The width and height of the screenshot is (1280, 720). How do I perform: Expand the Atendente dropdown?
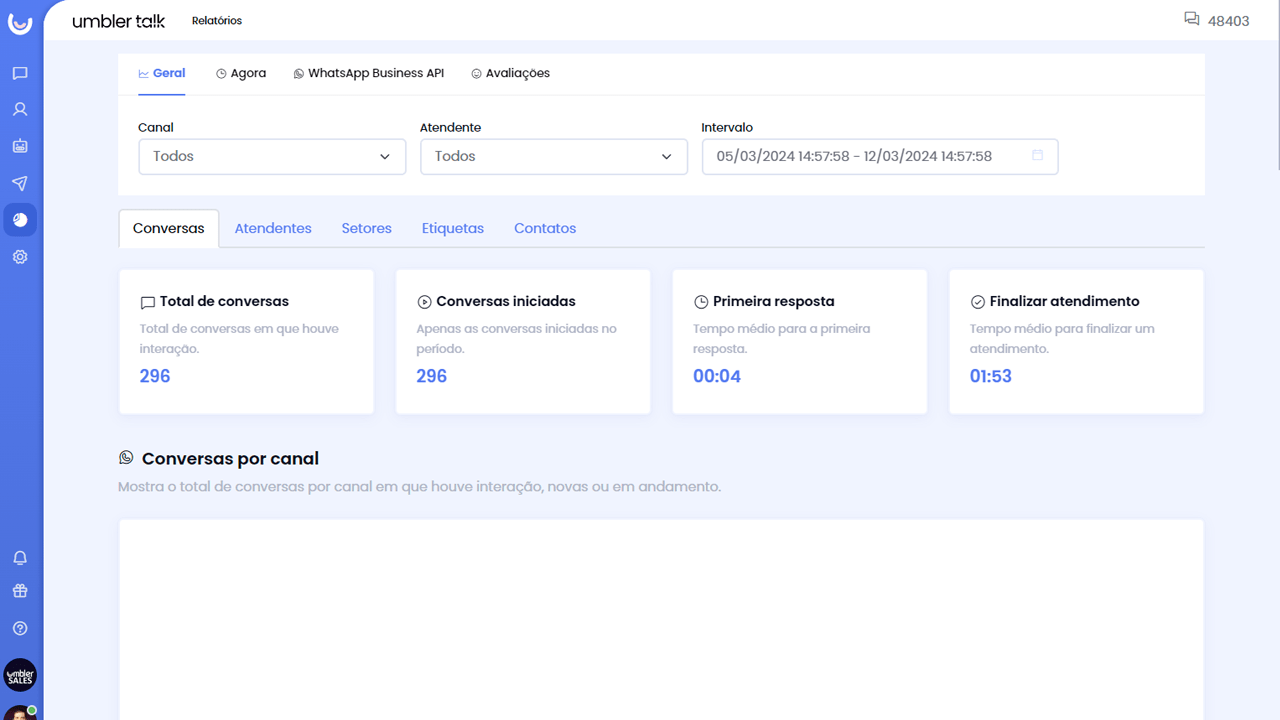tap(553, 157)
